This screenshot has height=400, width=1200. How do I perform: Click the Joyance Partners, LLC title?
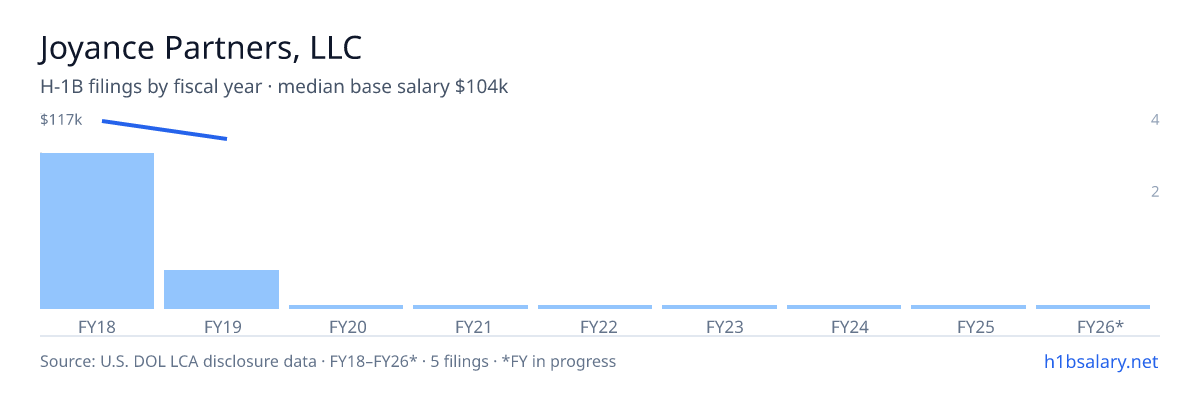pos(200,48)
